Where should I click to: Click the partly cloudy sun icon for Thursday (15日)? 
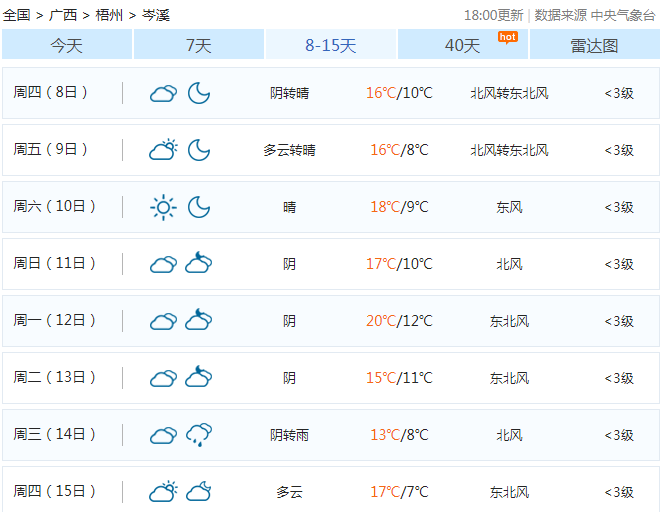tap(163, 492)
